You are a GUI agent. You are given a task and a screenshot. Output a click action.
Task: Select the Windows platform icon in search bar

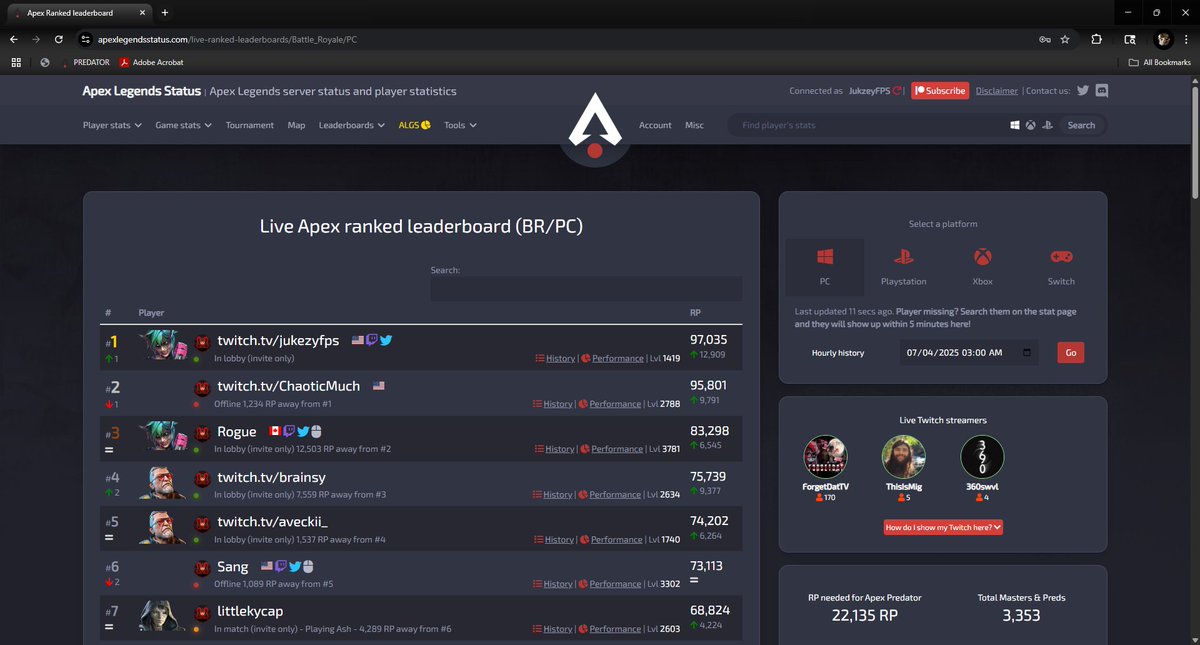[x=1014, y=125]
